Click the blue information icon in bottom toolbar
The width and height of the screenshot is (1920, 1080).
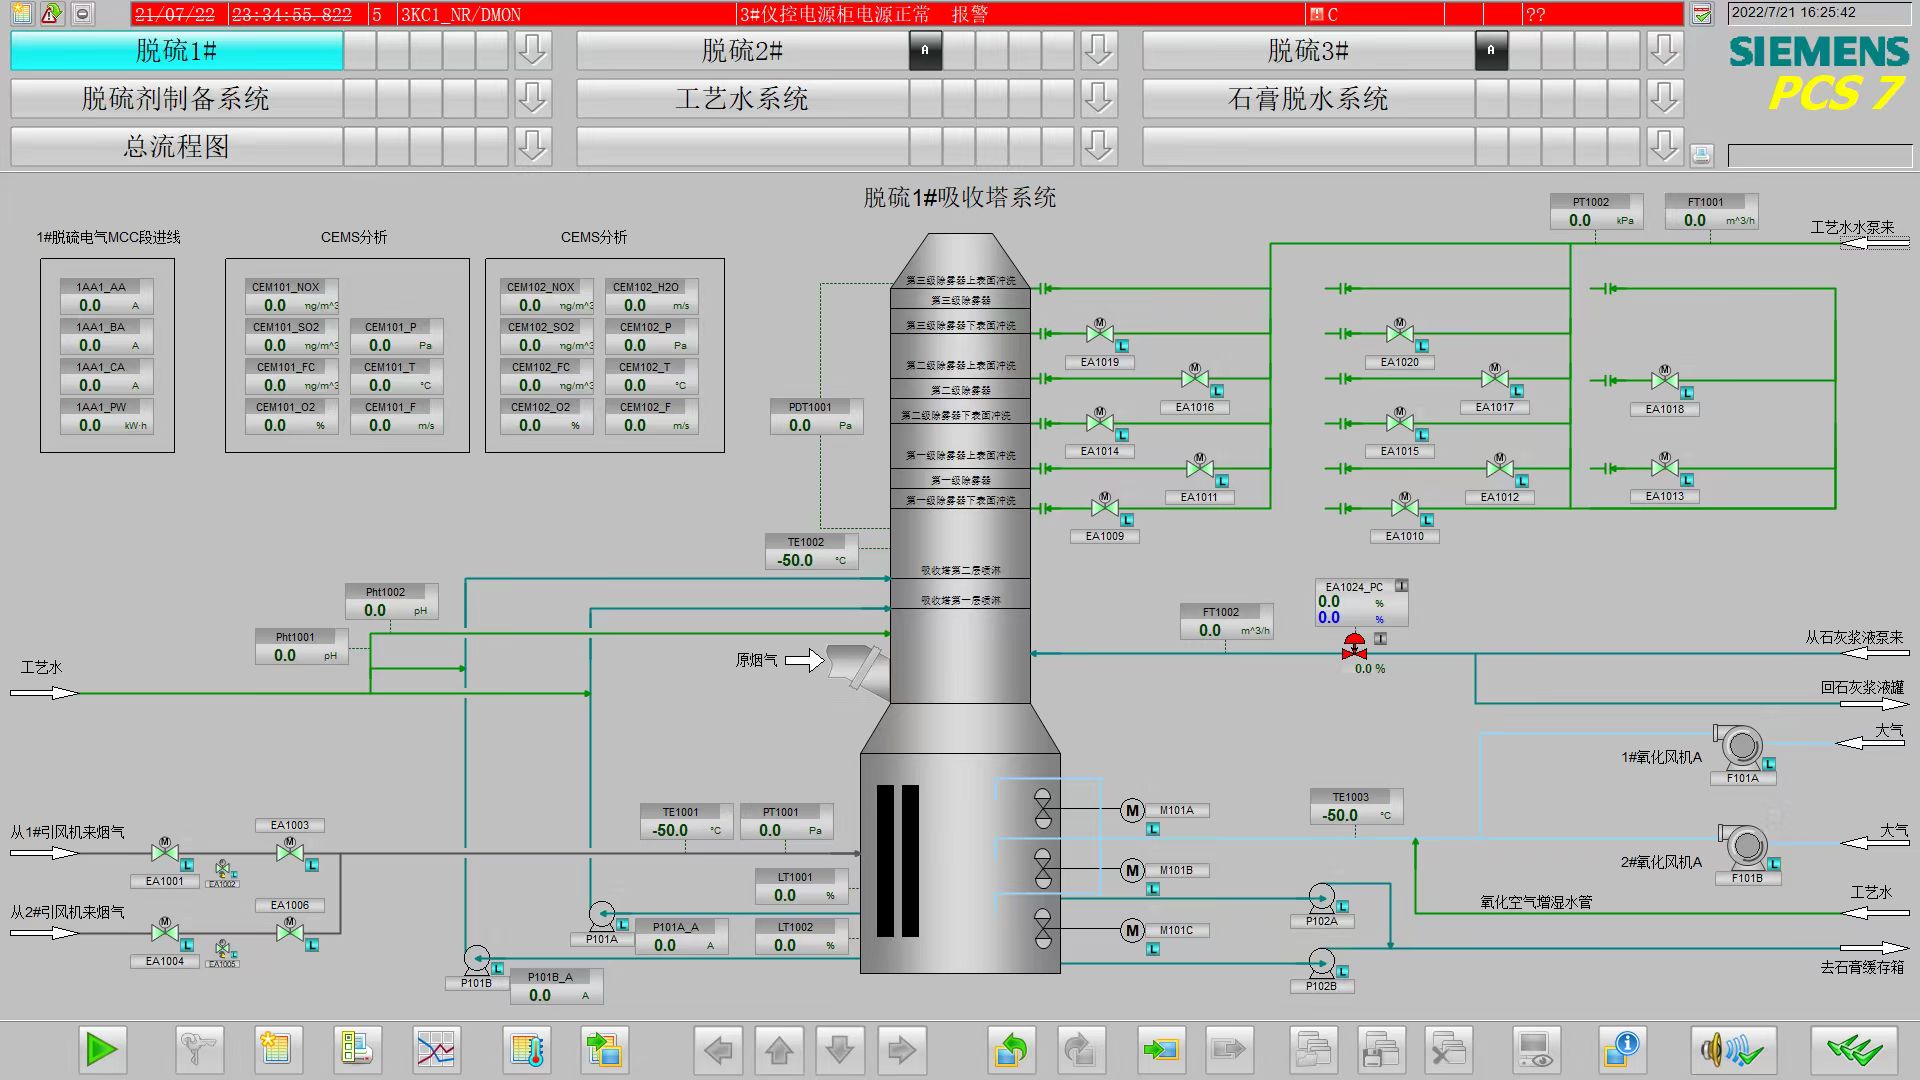(x=1621, y=1049)
